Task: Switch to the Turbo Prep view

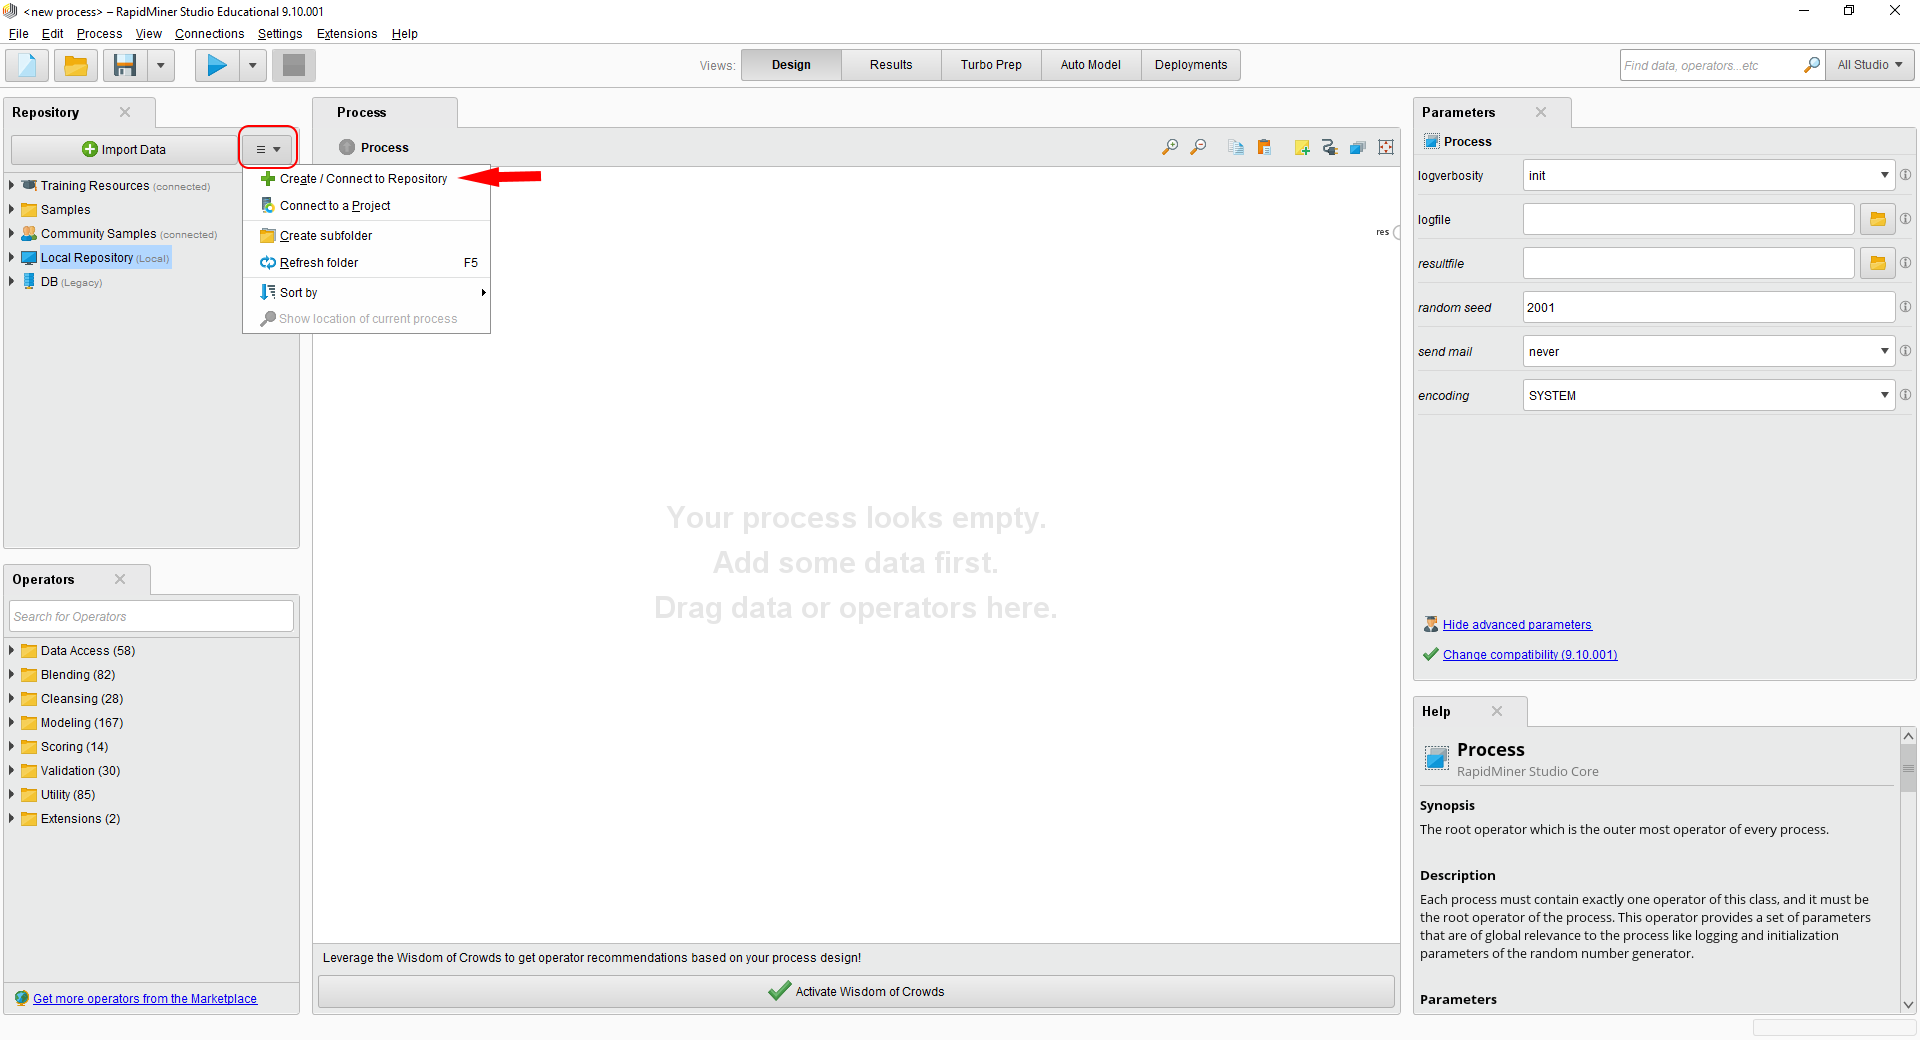Action: [991, 65]
